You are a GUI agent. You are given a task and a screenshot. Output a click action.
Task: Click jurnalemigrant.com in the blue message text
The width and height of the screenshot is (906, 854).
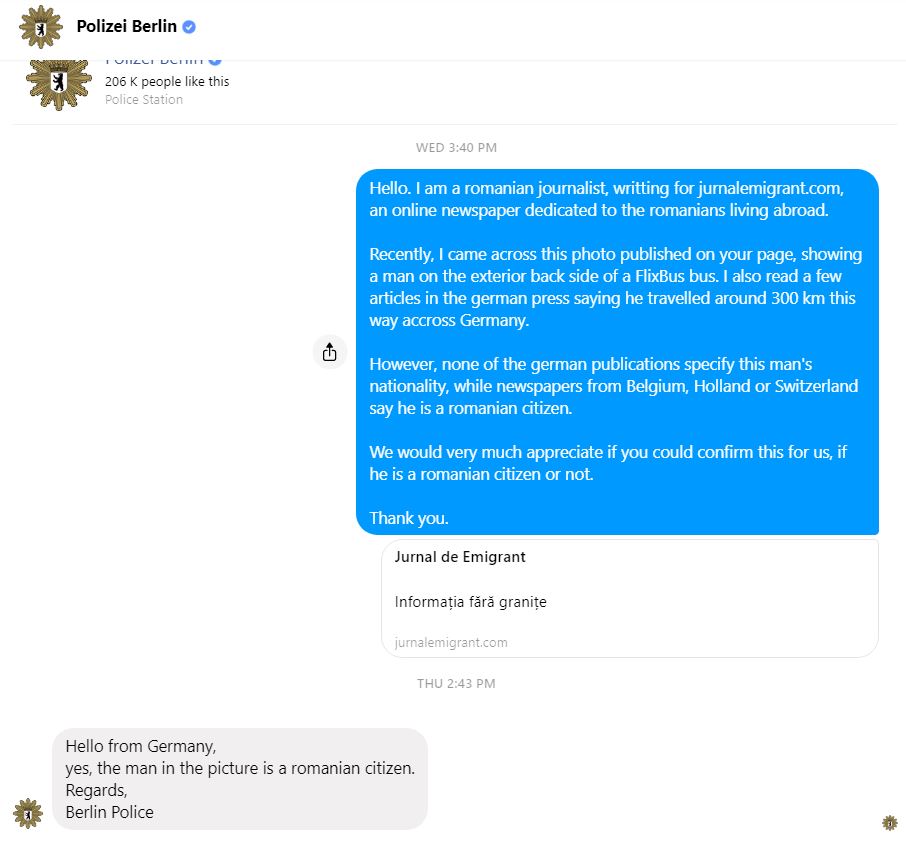771,188
